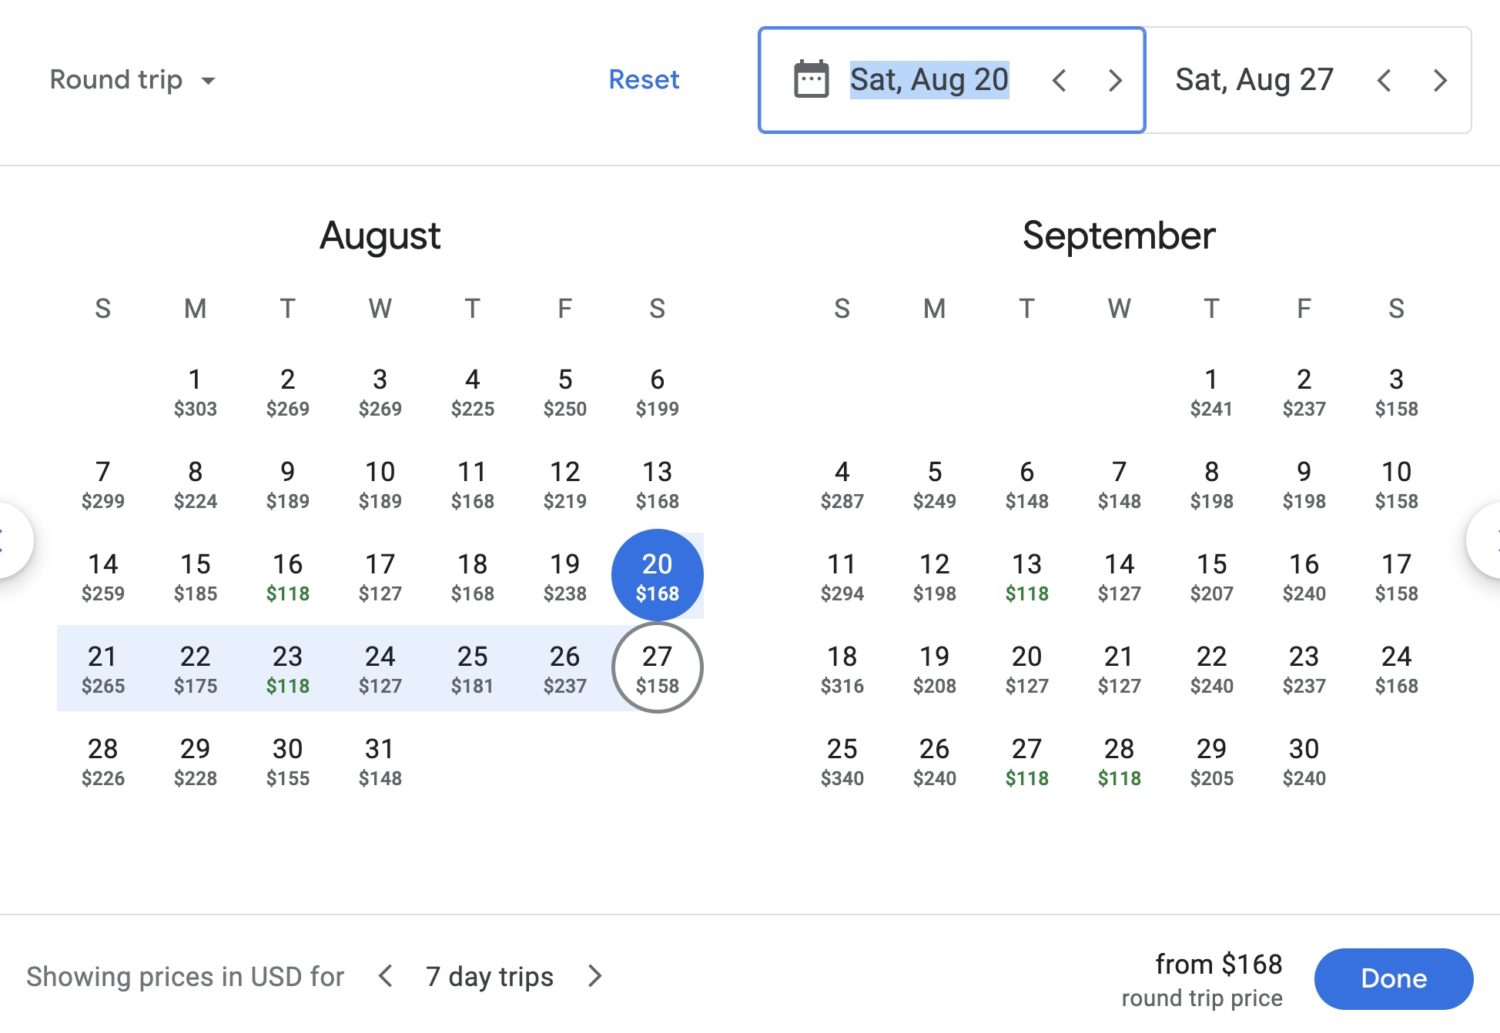
Task: Select September 3 priced at $158
Action: [1395, 390]
